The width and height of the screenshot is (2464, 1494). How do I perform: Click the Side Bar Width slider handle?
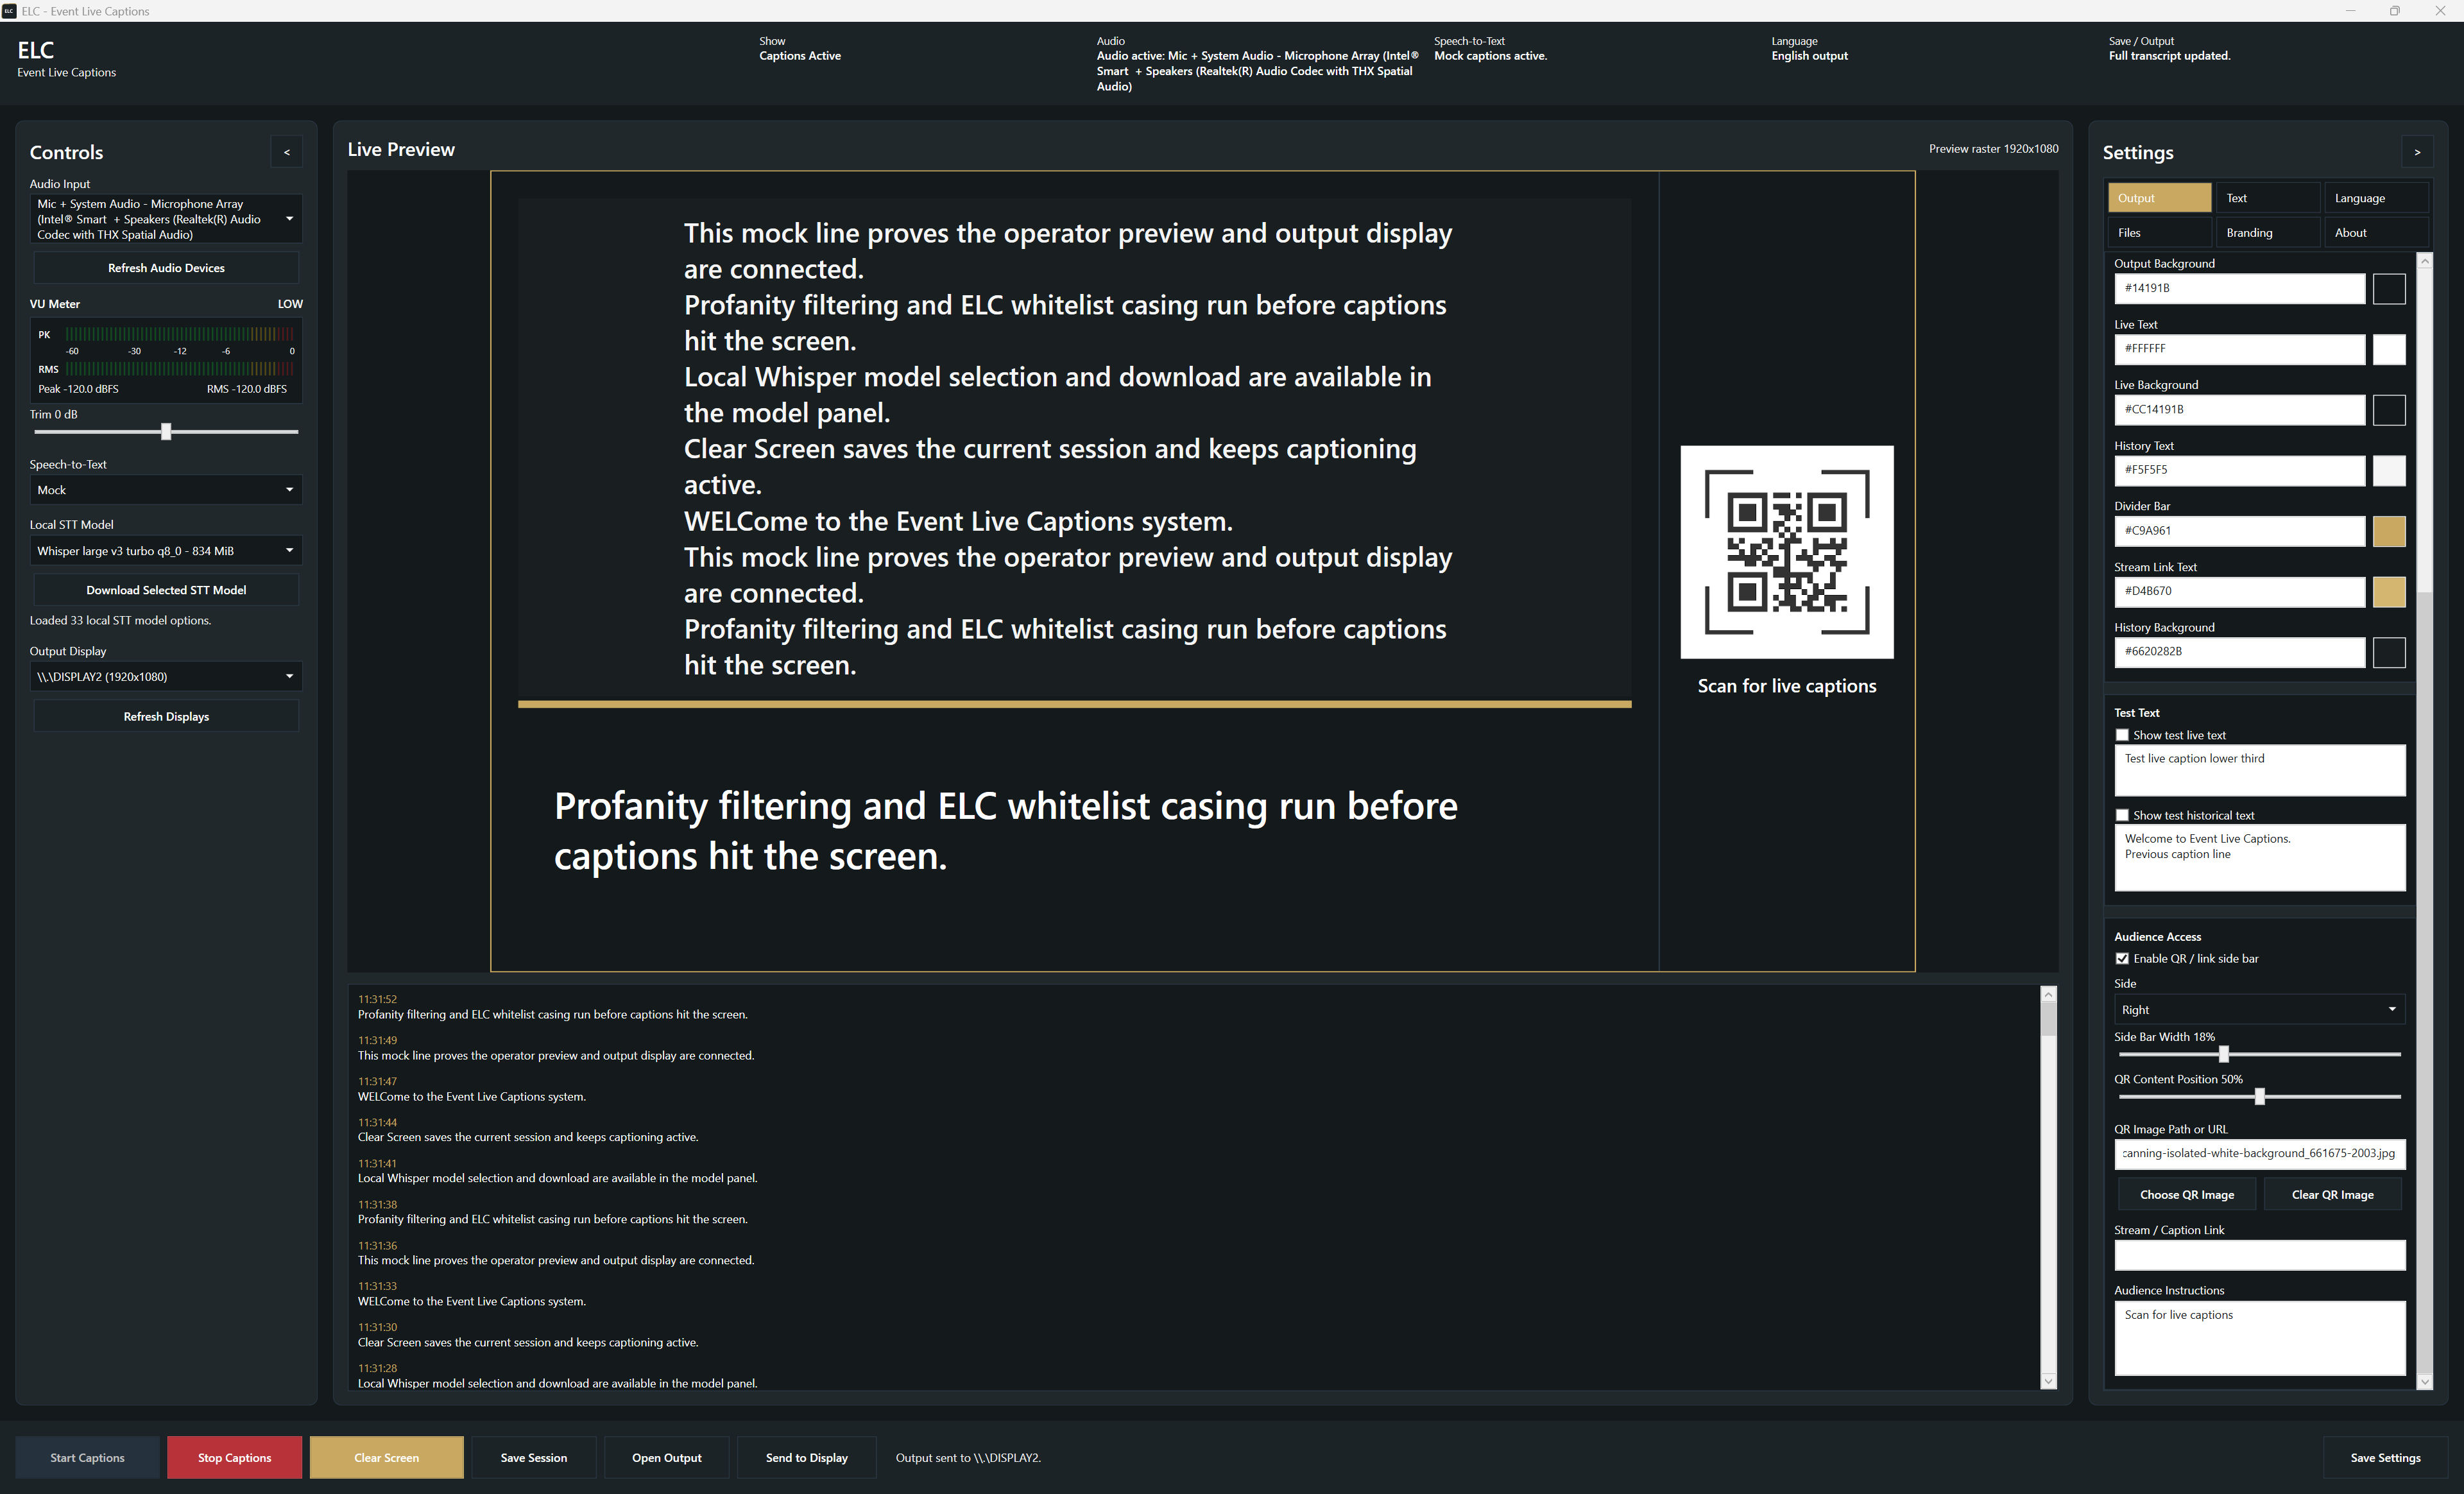[2223, 1054]
